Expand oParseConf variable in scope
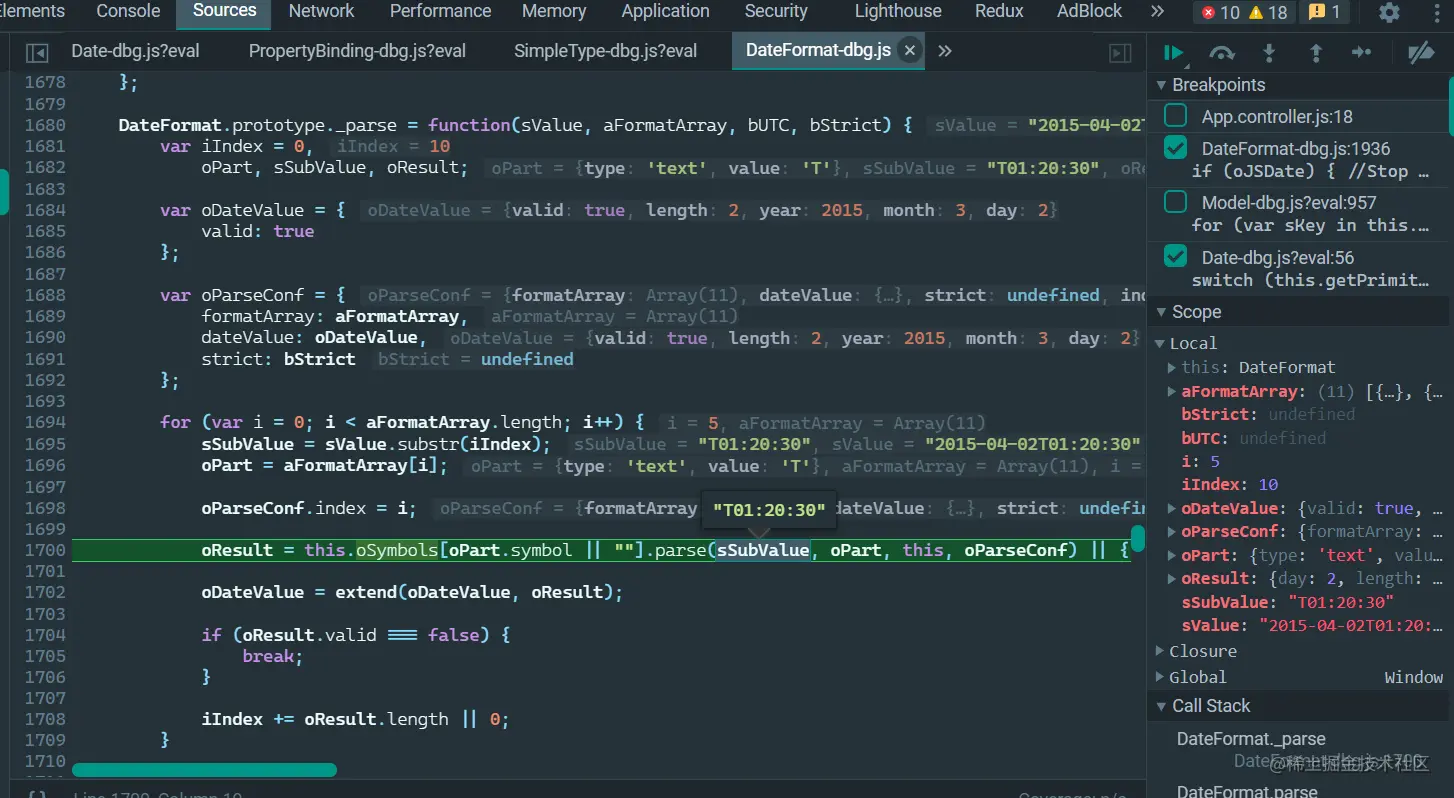The width and height of the screenshot is (1454, 798). pyautogui.click(x=1172, y=531)
